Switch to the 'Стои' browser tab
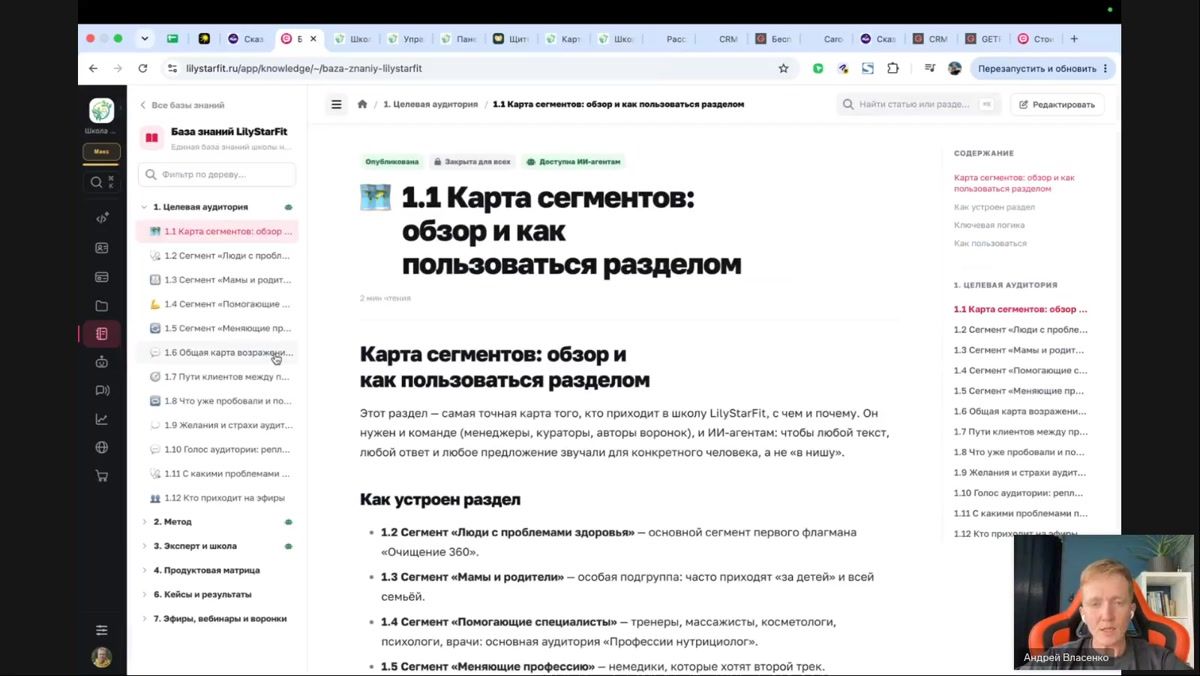 pos(1035,39)
